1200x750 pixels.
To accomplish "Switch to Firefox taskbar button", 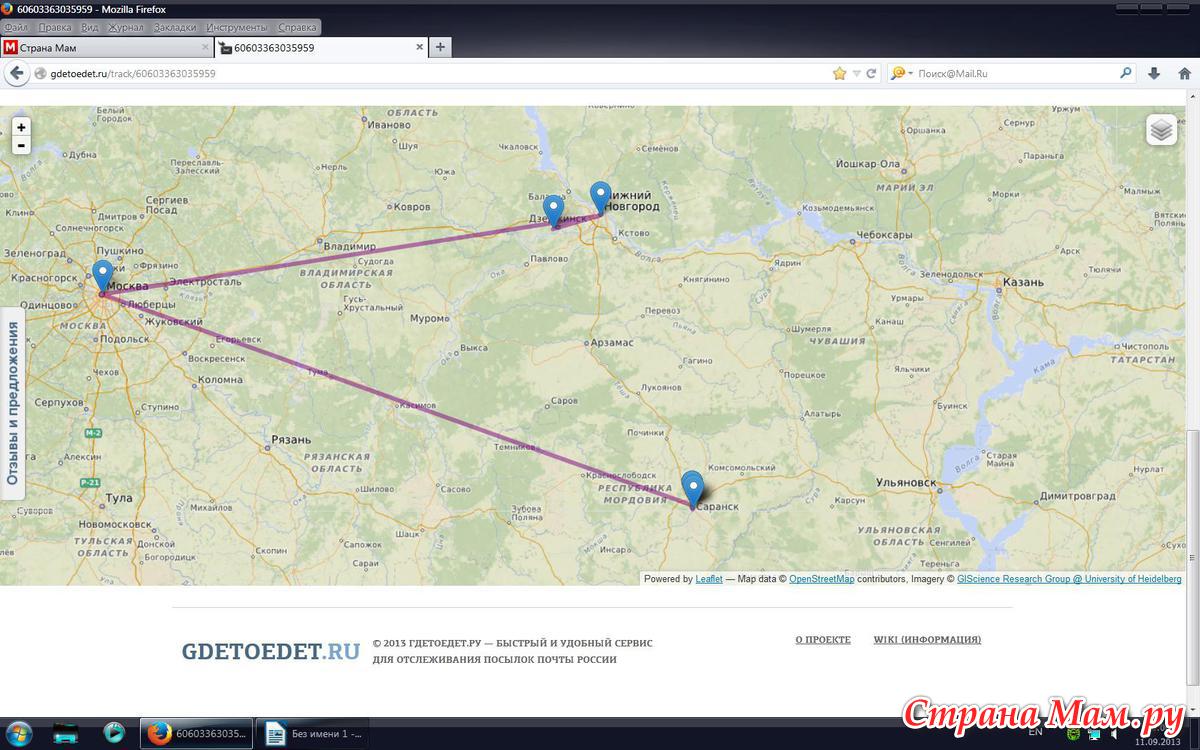I will [196, 733].
